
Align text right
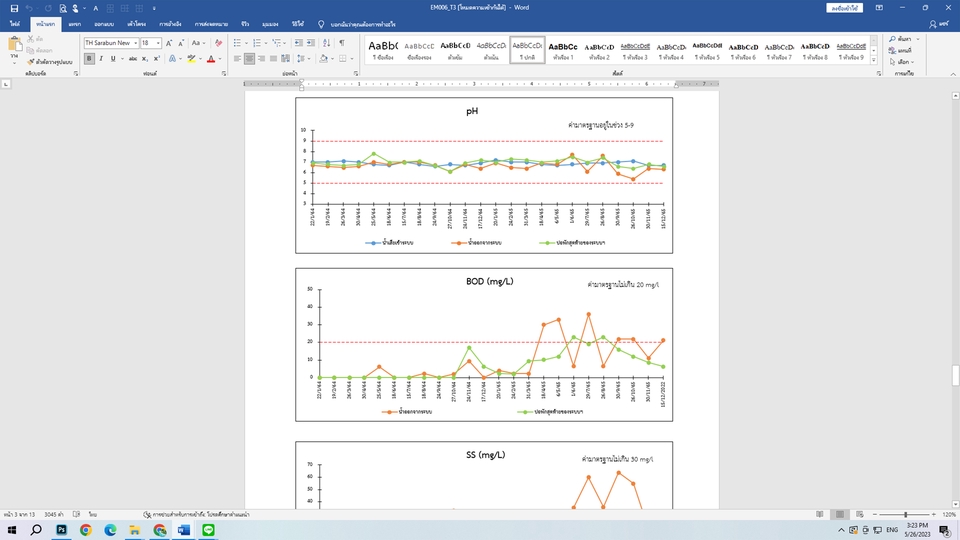[x=261, y=59]
